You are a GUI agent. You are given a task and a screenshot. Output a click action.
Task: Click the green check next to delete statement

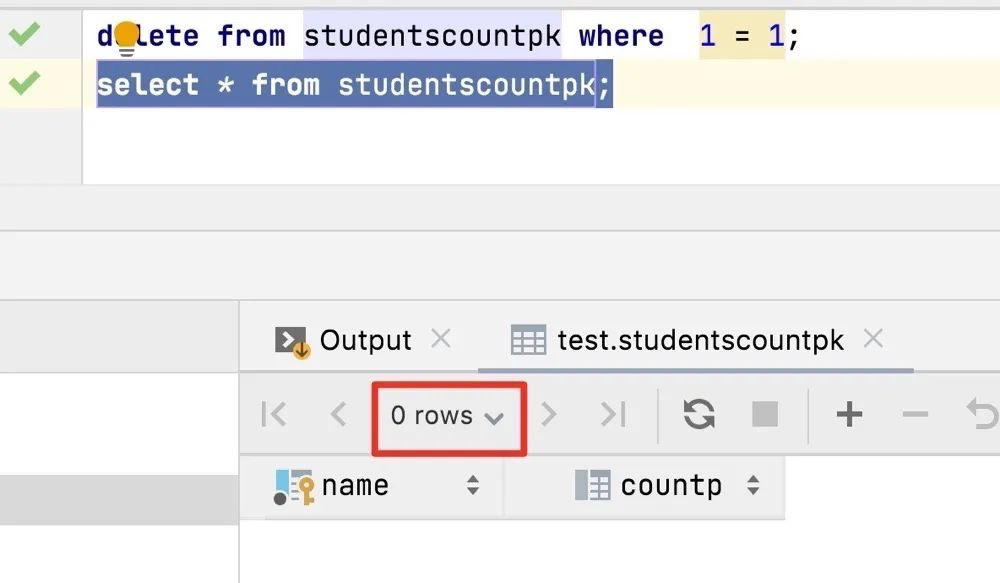click(x=26, y=33)
